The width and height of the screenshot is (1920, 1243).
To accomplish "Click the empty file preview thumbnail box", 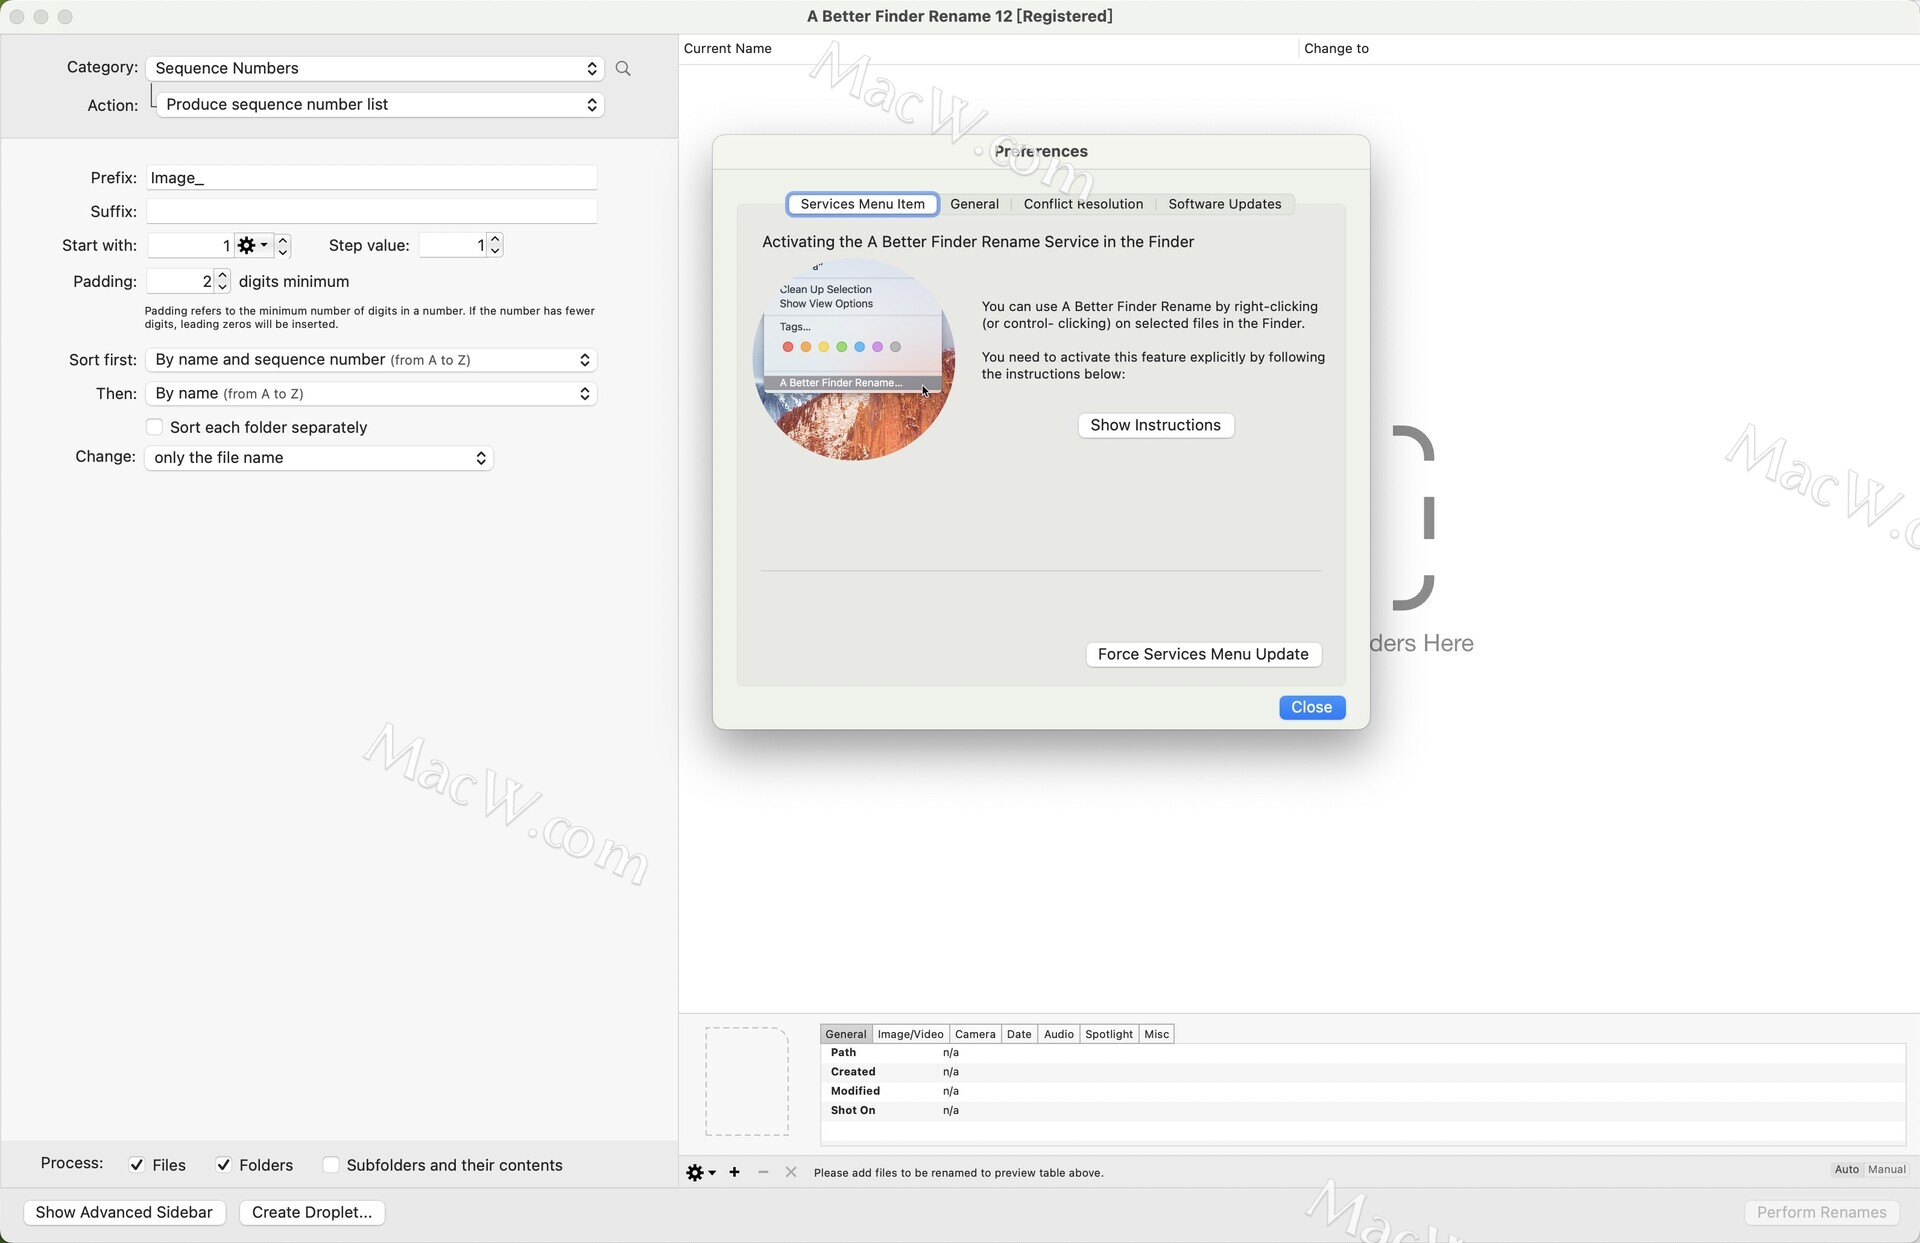I will tap(747, 1081).
